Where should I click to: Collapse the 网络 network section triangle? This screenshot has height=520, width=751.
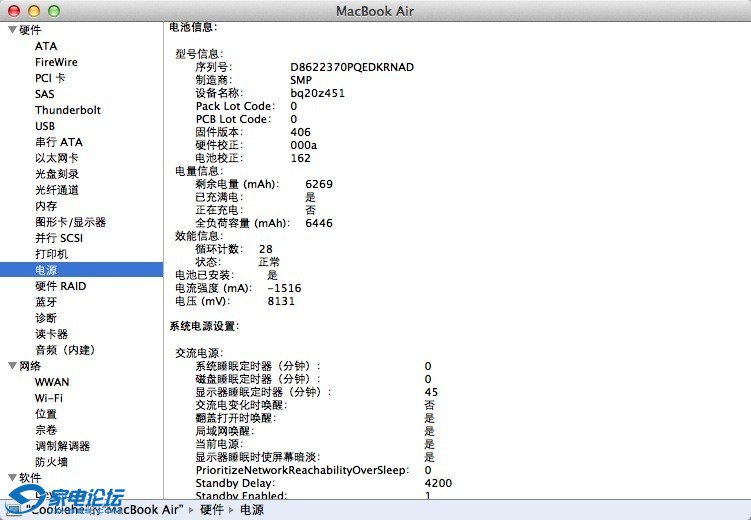[12, 366]
